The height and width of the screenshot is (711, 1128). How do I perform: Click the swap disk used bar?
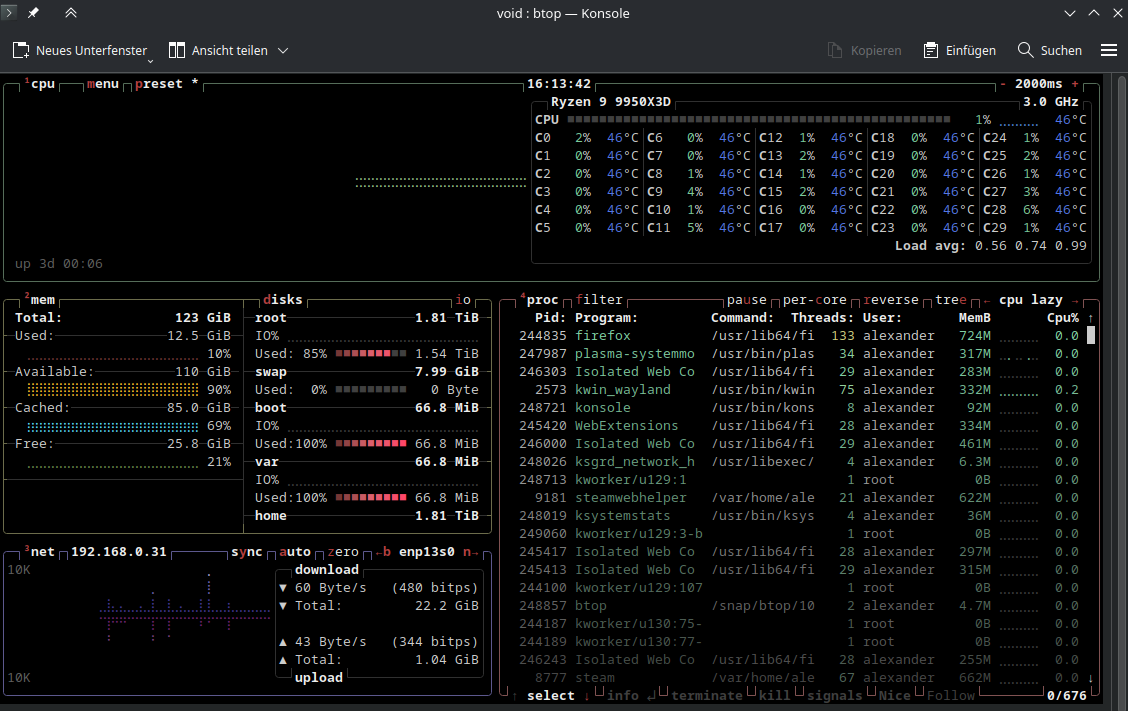(x=371, y=389)
